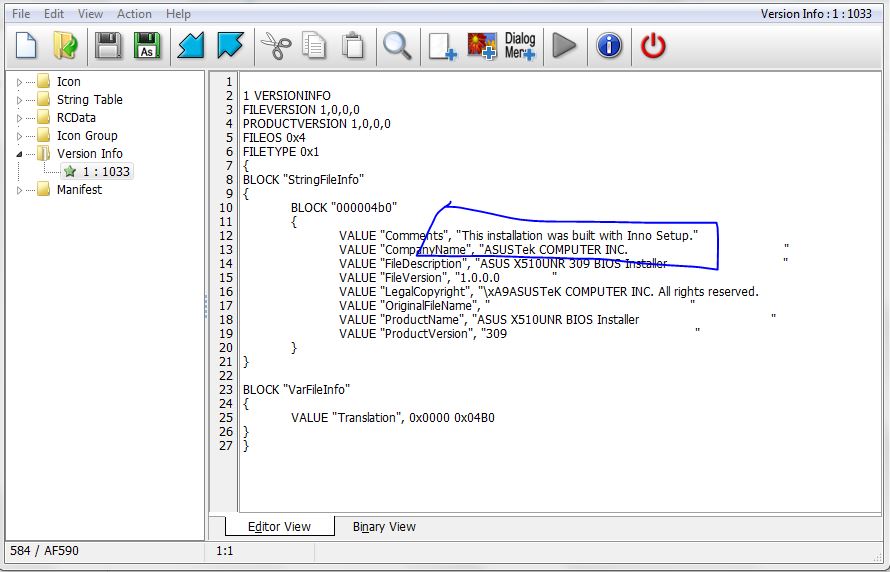Click the blue down-left arrow icon
The height and width of the screenshot is (572, 890).
pos(191,45)
